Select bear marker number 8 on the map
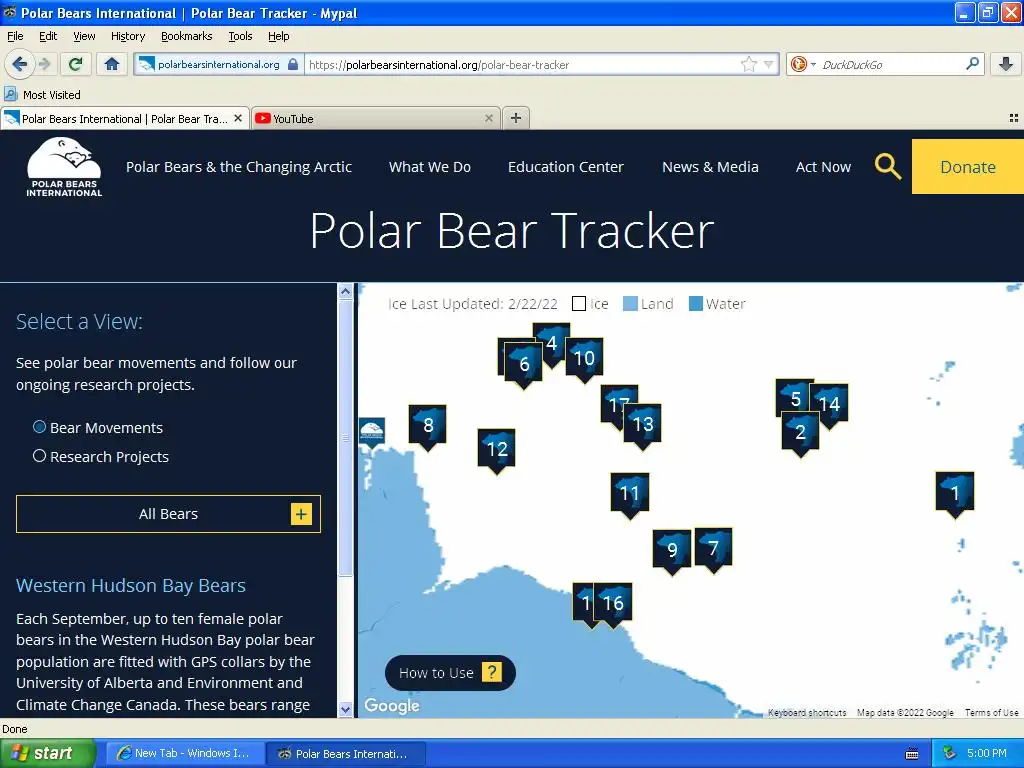The image size is (1024, 768). (428, 426)
